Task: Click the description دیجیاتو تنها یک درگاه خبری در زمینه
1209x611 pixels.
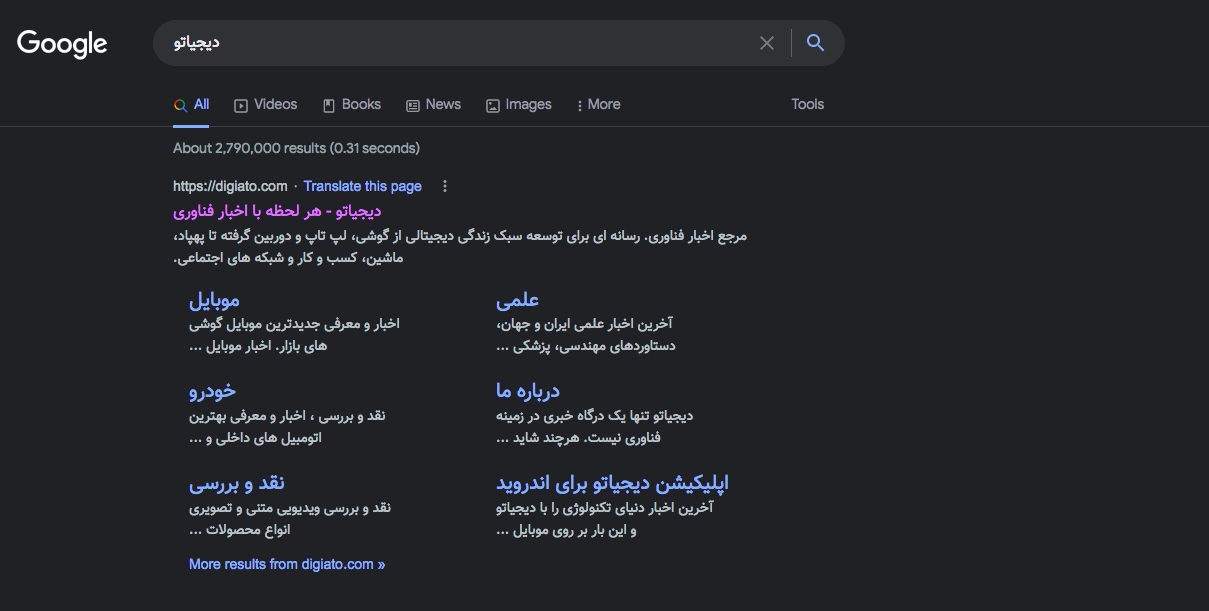Action: coord(594,426)
